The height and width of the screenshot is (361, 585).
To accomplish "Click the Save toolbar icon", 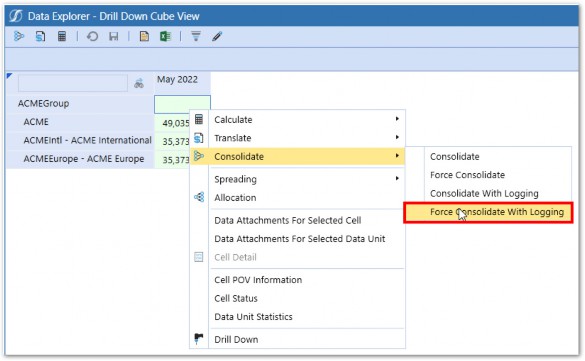I will point(113,36).
